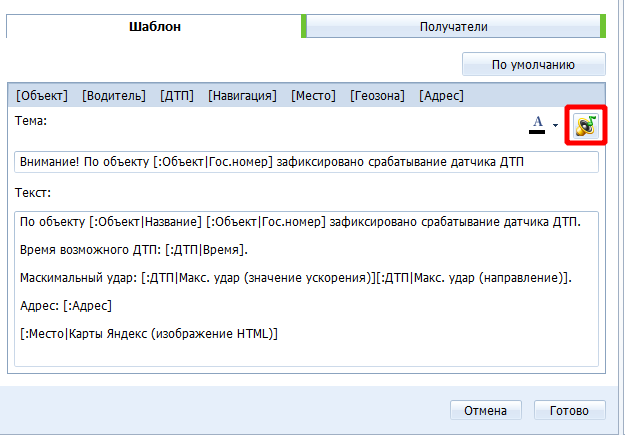This screenshot has width=625, height=435.
Task: Place cursor on the Адрес: [:Адрес] line
Action: [x=66, y=305]
